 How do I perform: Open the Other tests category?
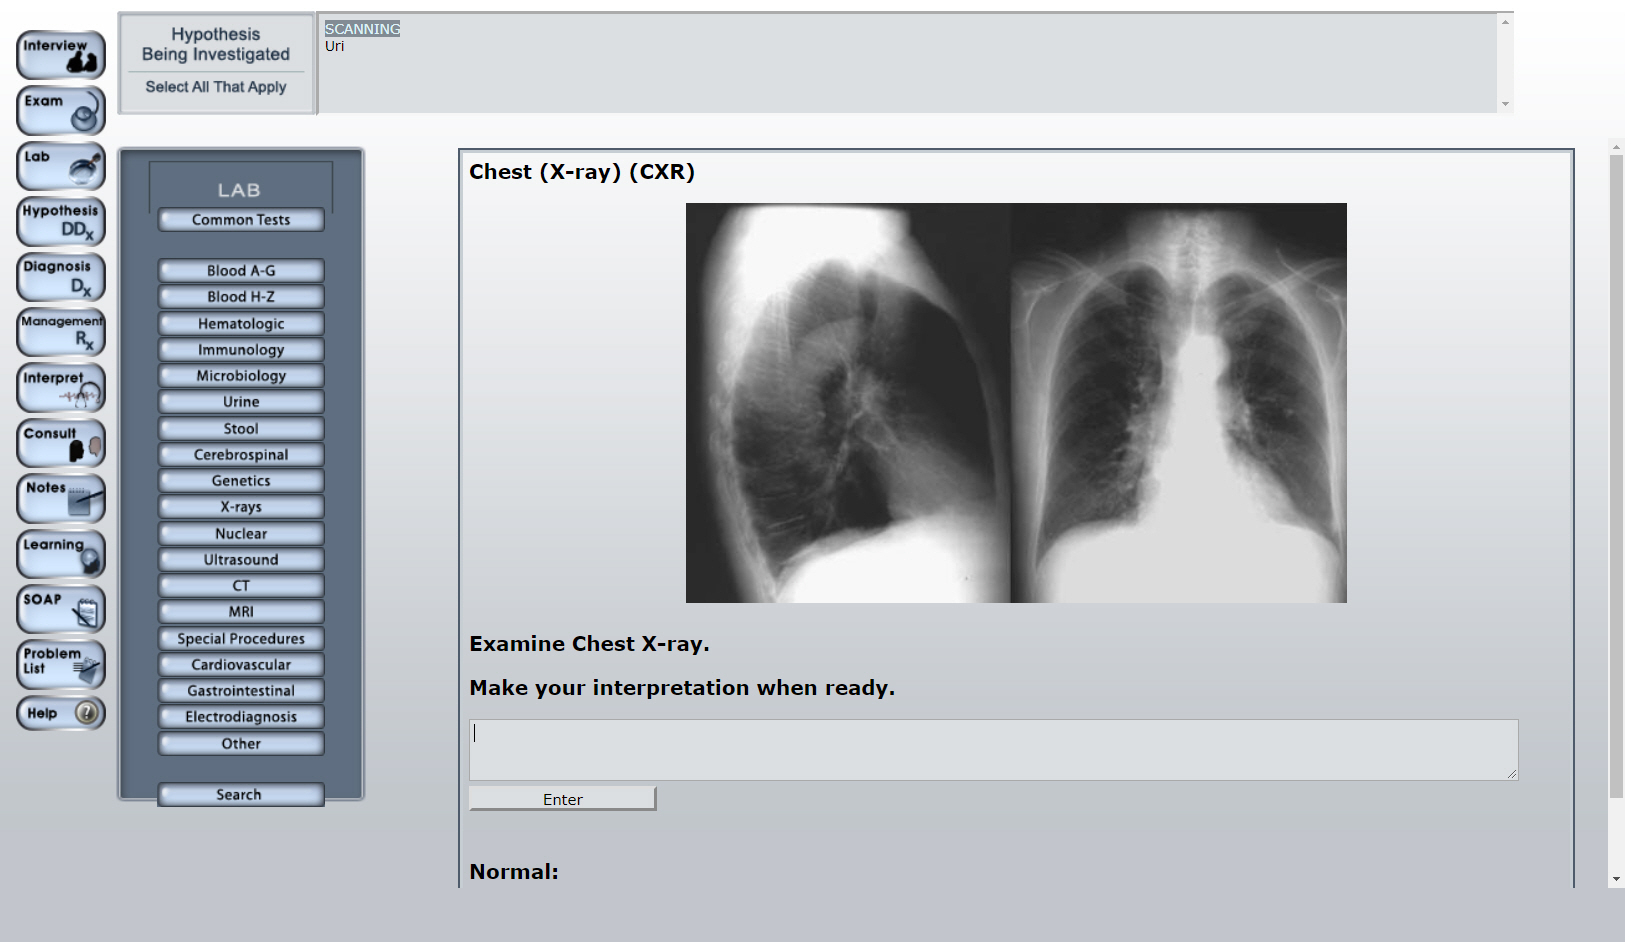pos(241,744)
